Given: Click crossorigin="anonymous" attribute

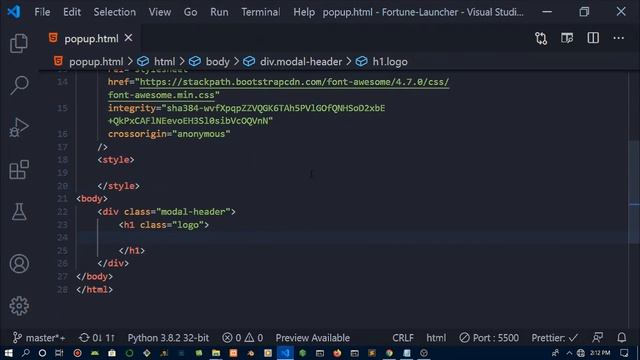Looking at the screenshot, I should click(169, 134).
